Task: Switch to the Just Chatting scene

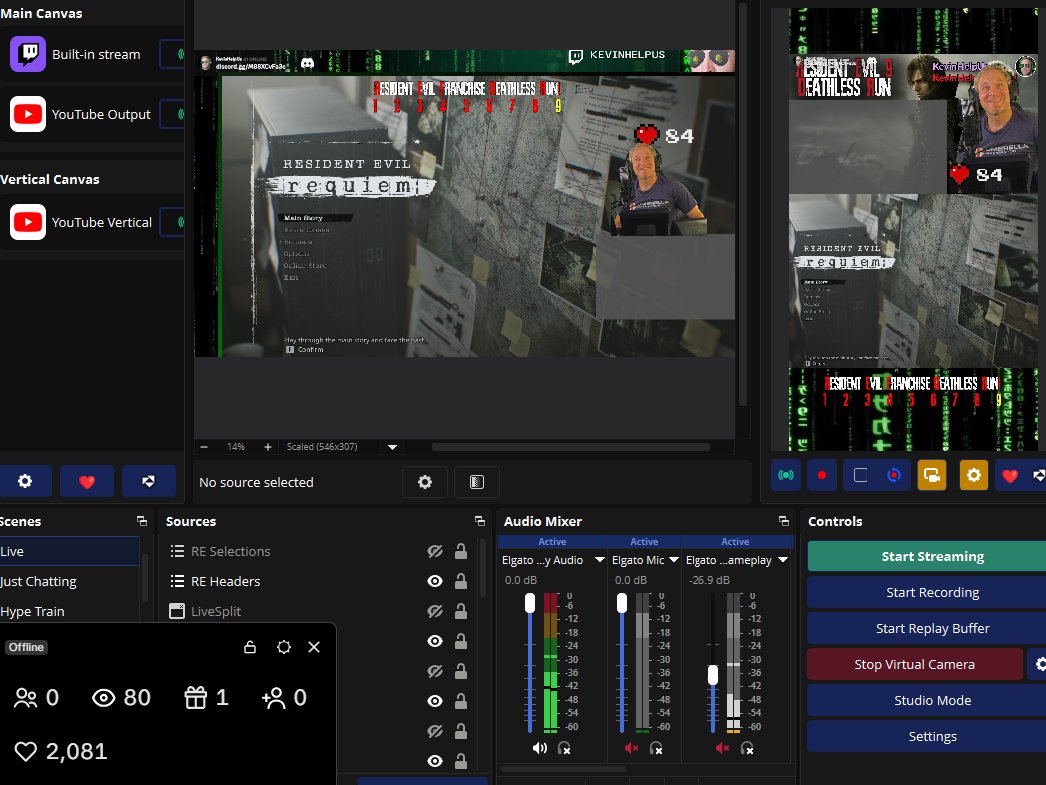Action: 69,581
